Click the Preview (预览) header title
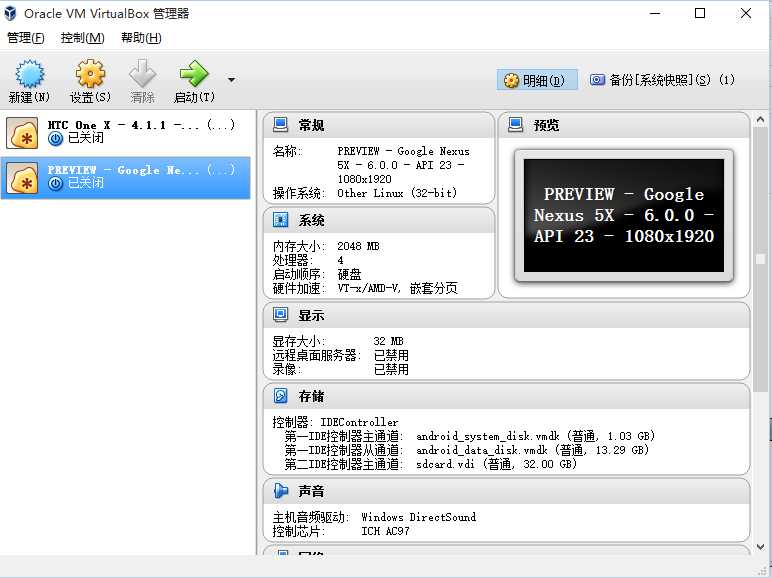Image resolution: width=772 pixels, height=578 pixels. point(547,125)
